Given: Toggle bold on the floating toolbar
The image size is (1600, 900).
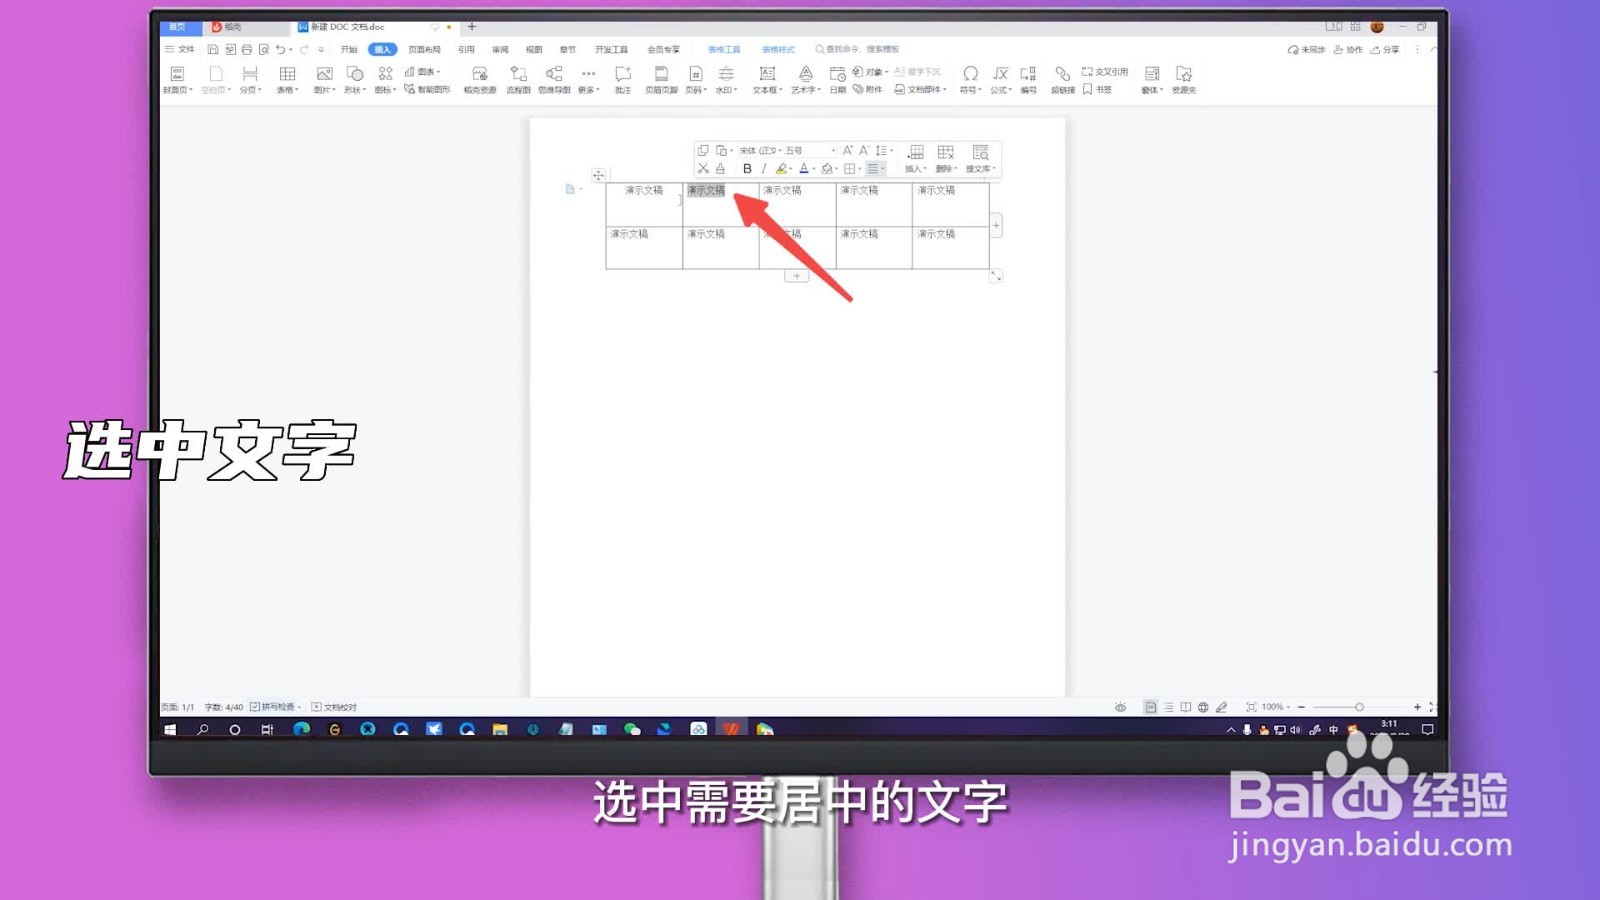Looking at the screenshot, I should click(746, 169).
